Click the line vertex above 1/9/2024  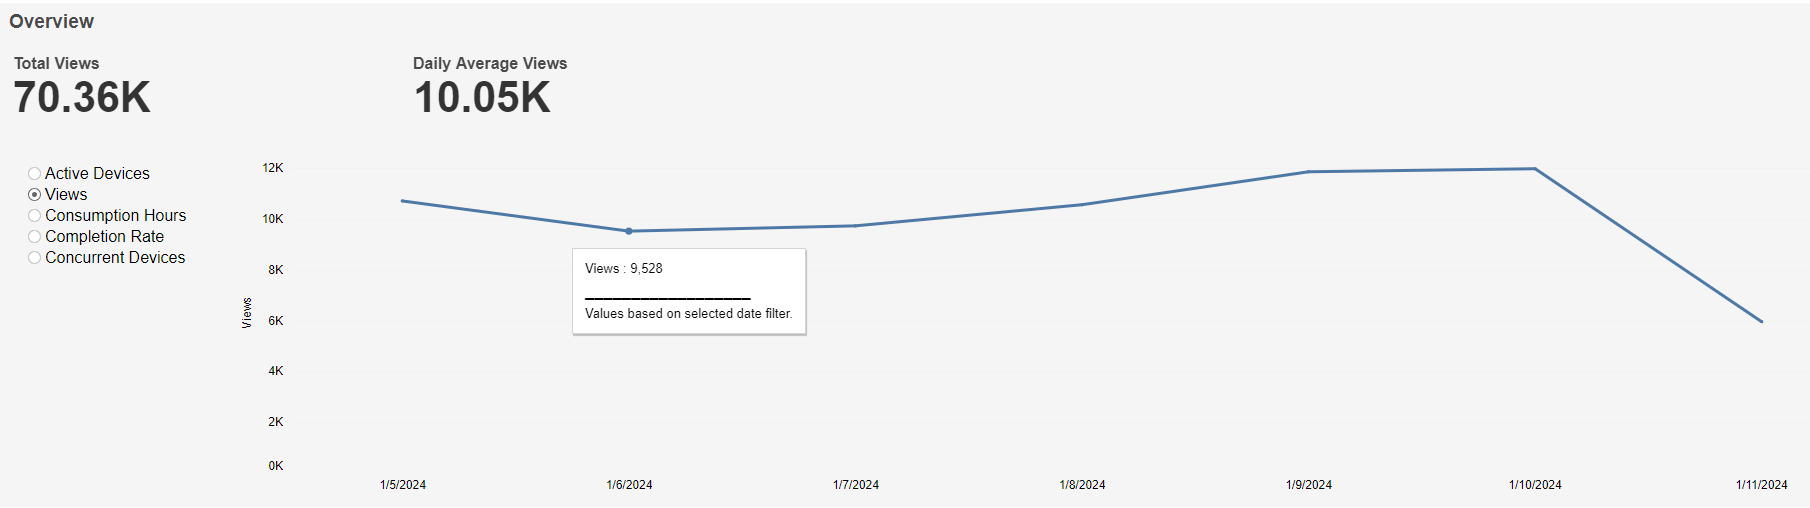tap(1309, 172)
